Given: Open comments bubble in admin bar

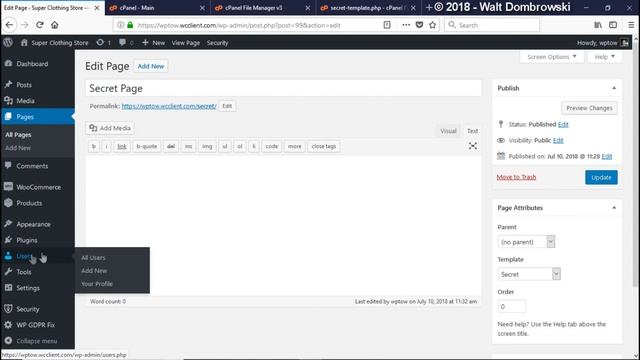Looking at the screenshot, I should tap(126, 42).
